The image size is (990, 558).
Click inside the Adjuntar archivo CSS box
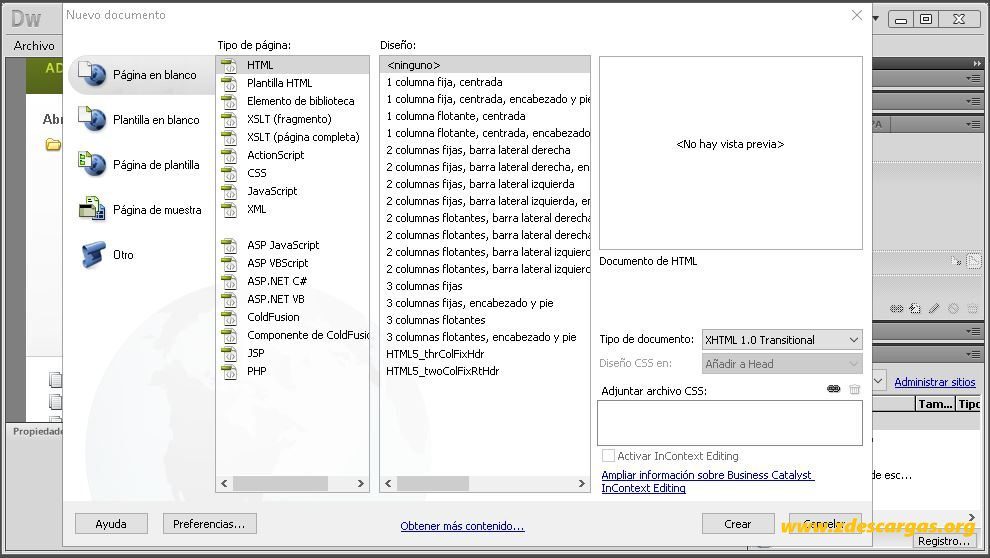click(730, 424)
